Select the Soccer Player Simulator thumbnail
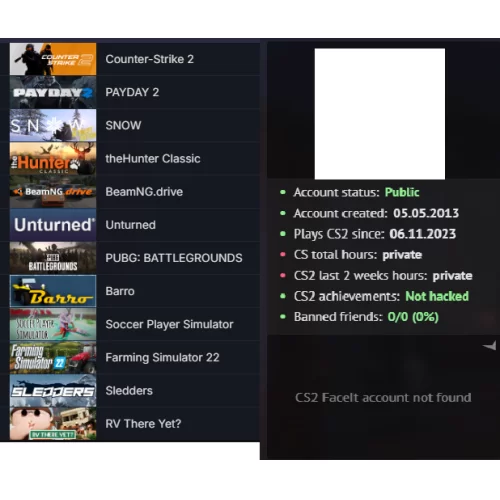The height and width of the screenshot is (500, 500). point(53,324)
